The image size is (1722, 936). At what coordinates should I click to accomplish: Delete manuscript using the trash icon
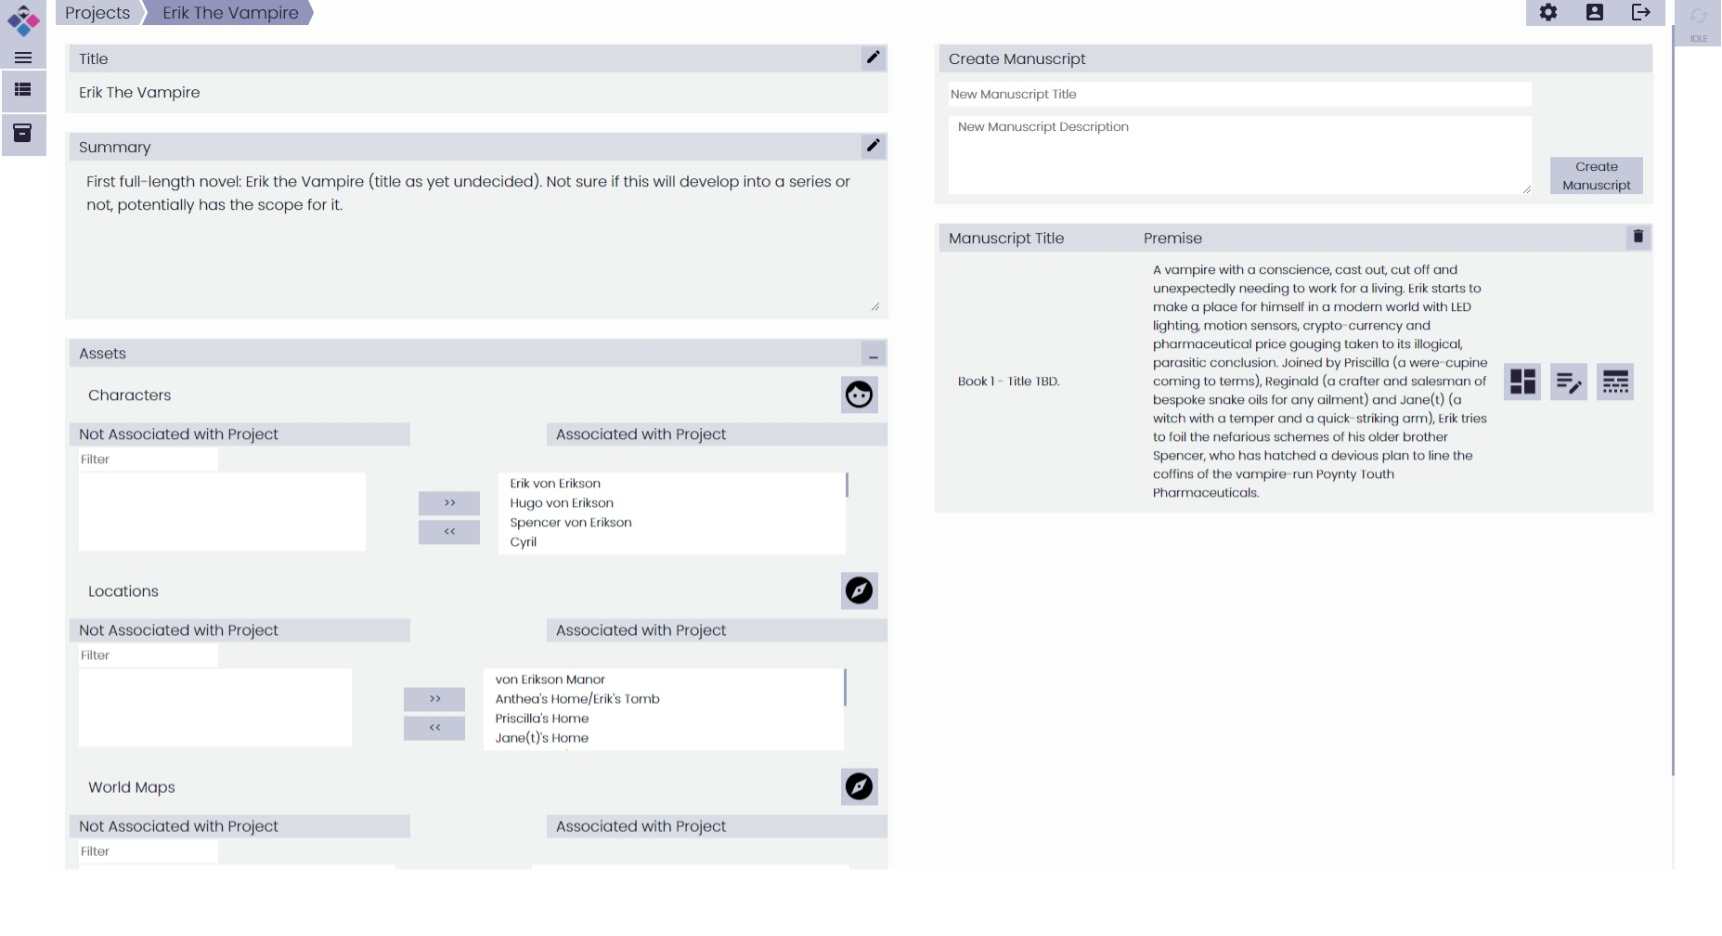[x=1638, y=237]
